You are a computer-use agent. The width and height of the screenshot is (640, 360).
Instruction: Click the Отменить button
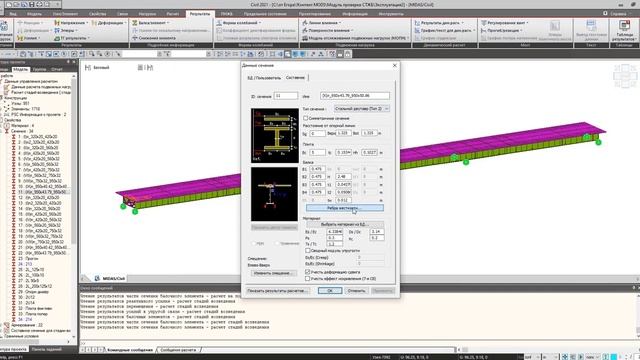[x=356, y=291]
